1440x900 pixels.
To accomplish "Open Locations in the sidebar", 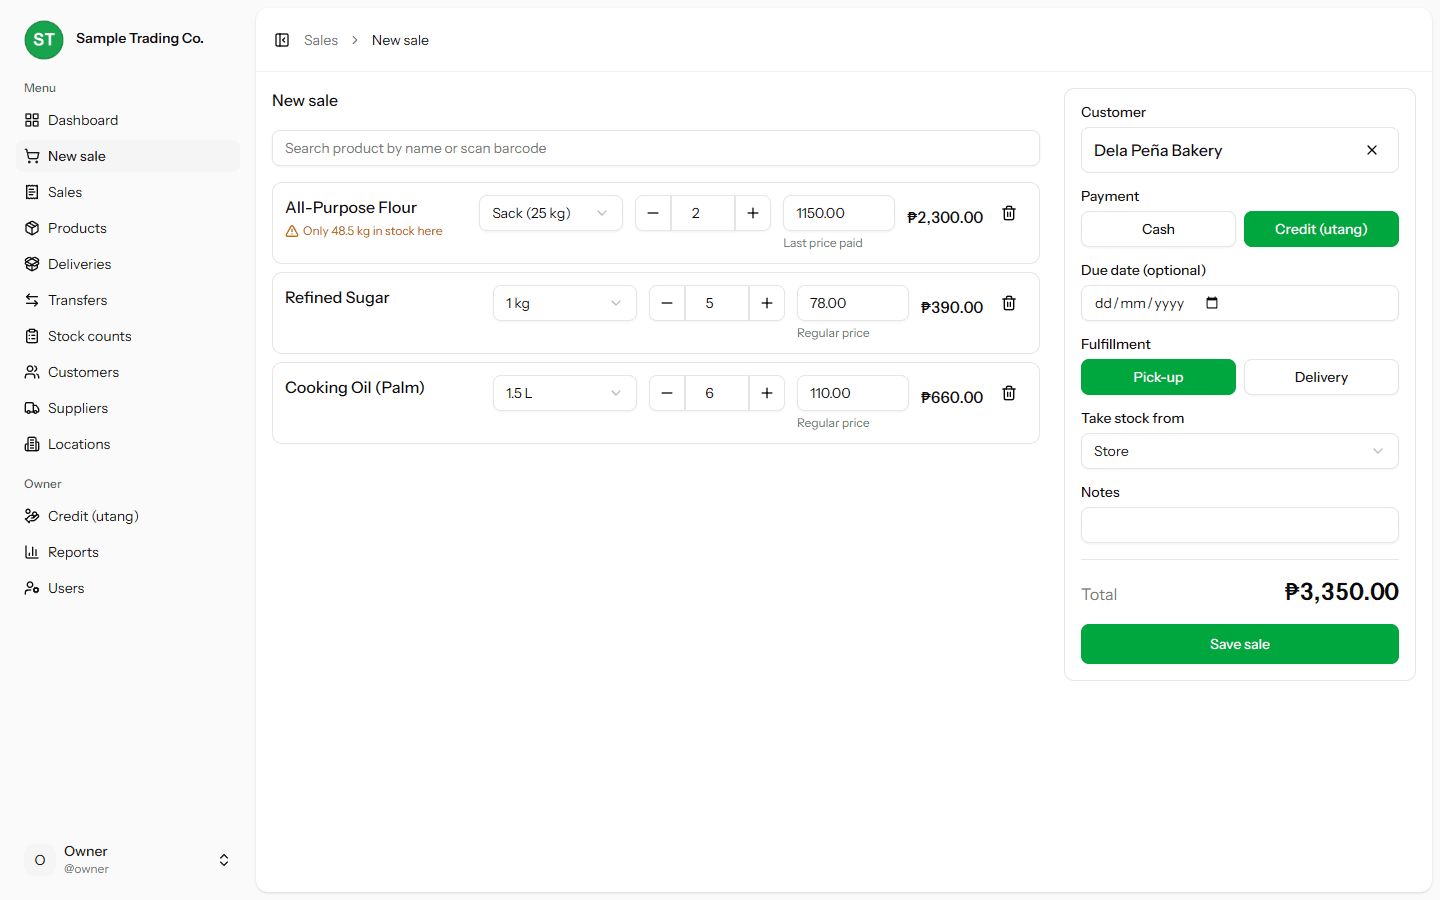I will [x=128, y=444].
